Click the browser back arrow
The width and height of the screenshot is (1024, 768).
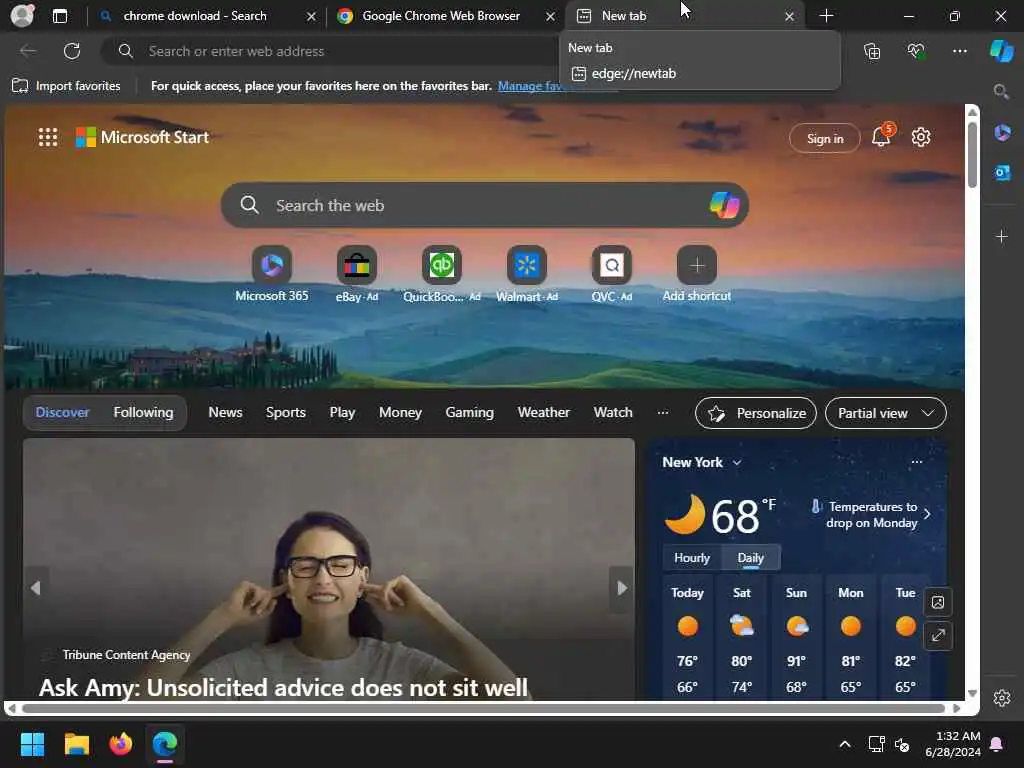[x=28, y=51]
